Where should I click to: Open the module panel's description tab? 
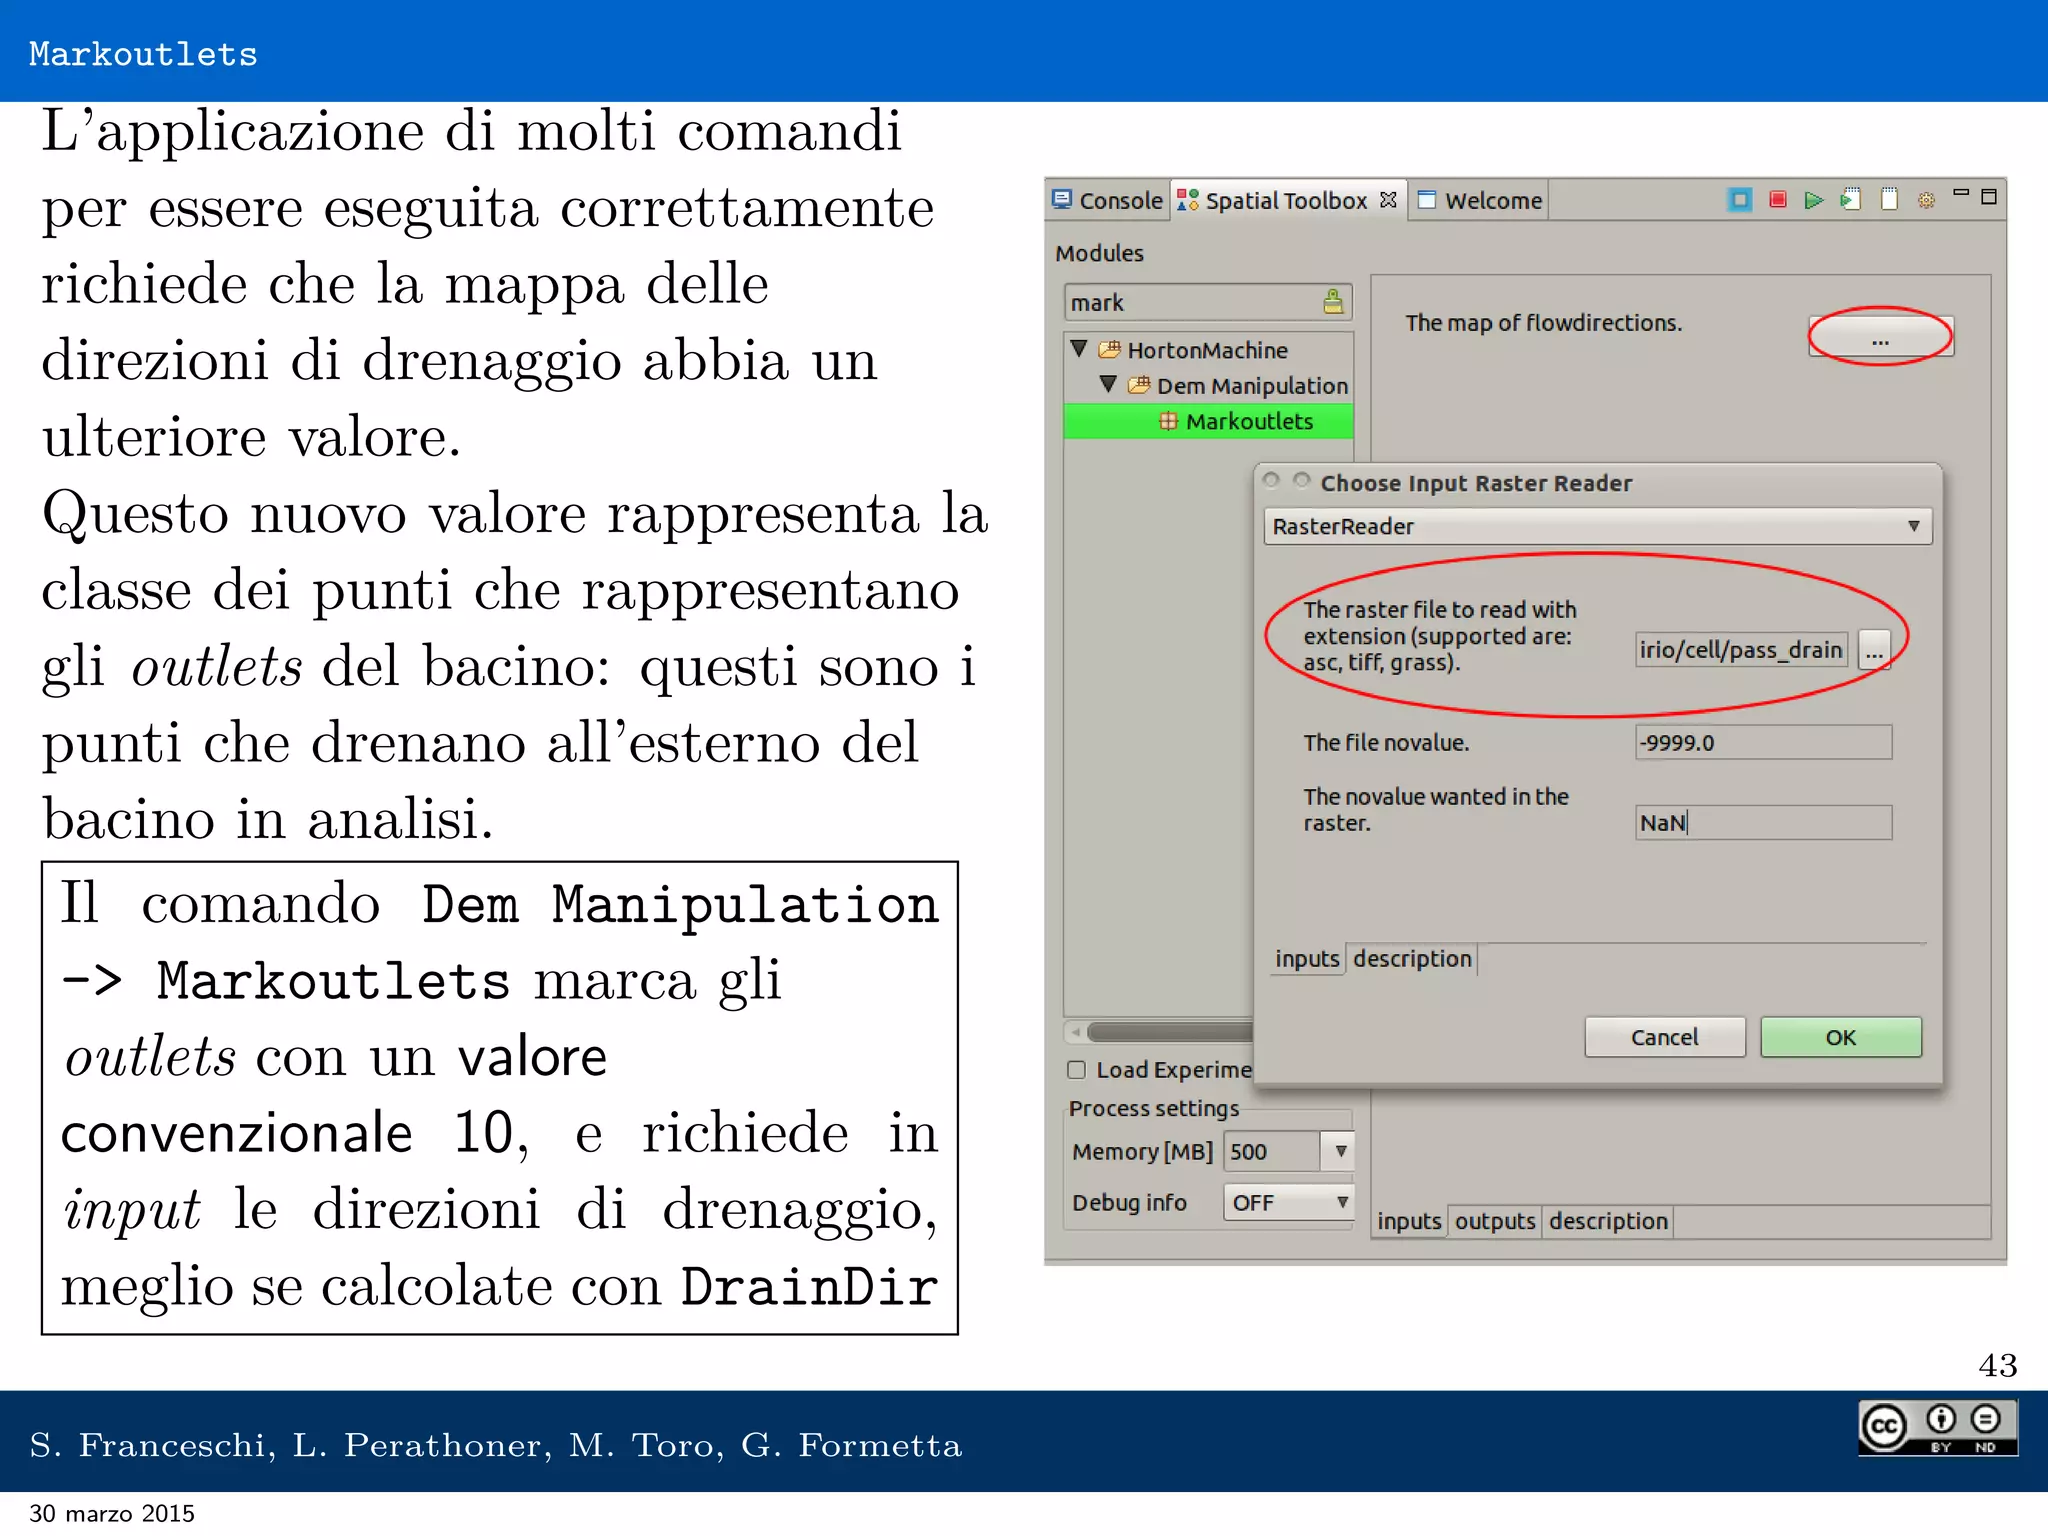[x=1608, y=1221]
